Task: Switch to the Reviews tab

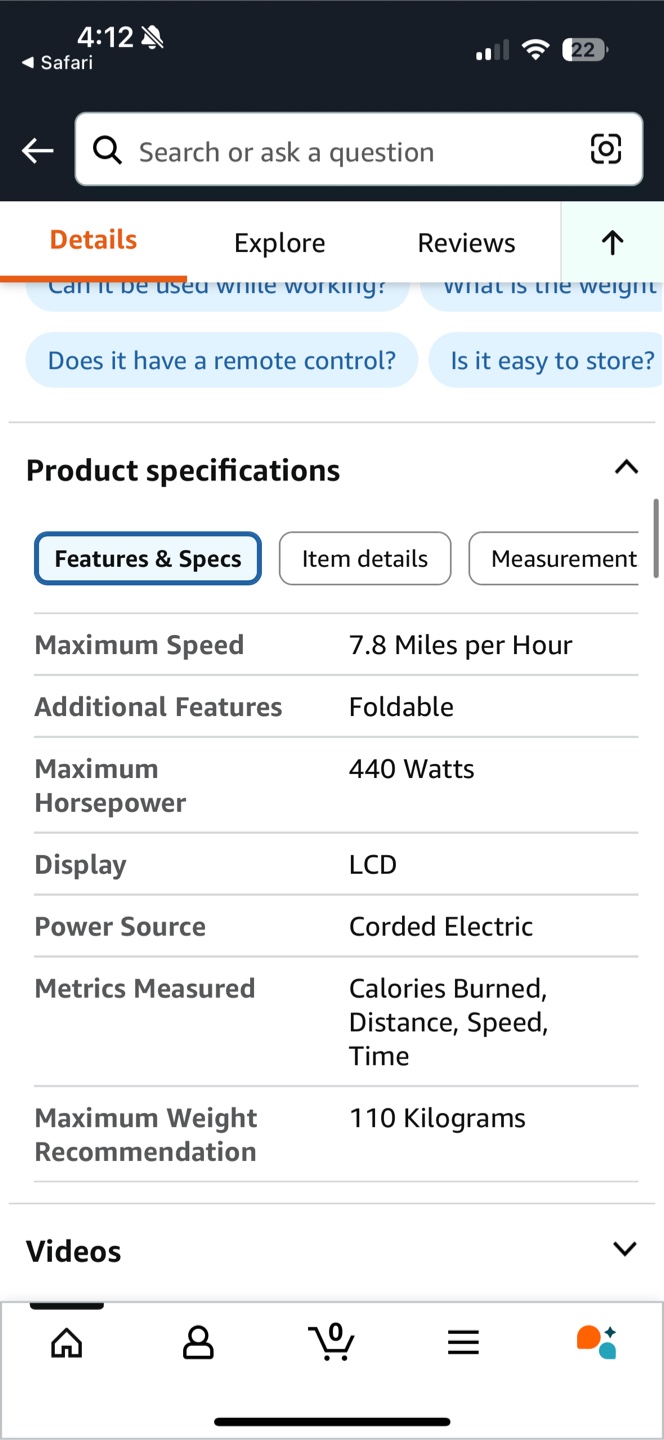Action: tap(467, 243)
